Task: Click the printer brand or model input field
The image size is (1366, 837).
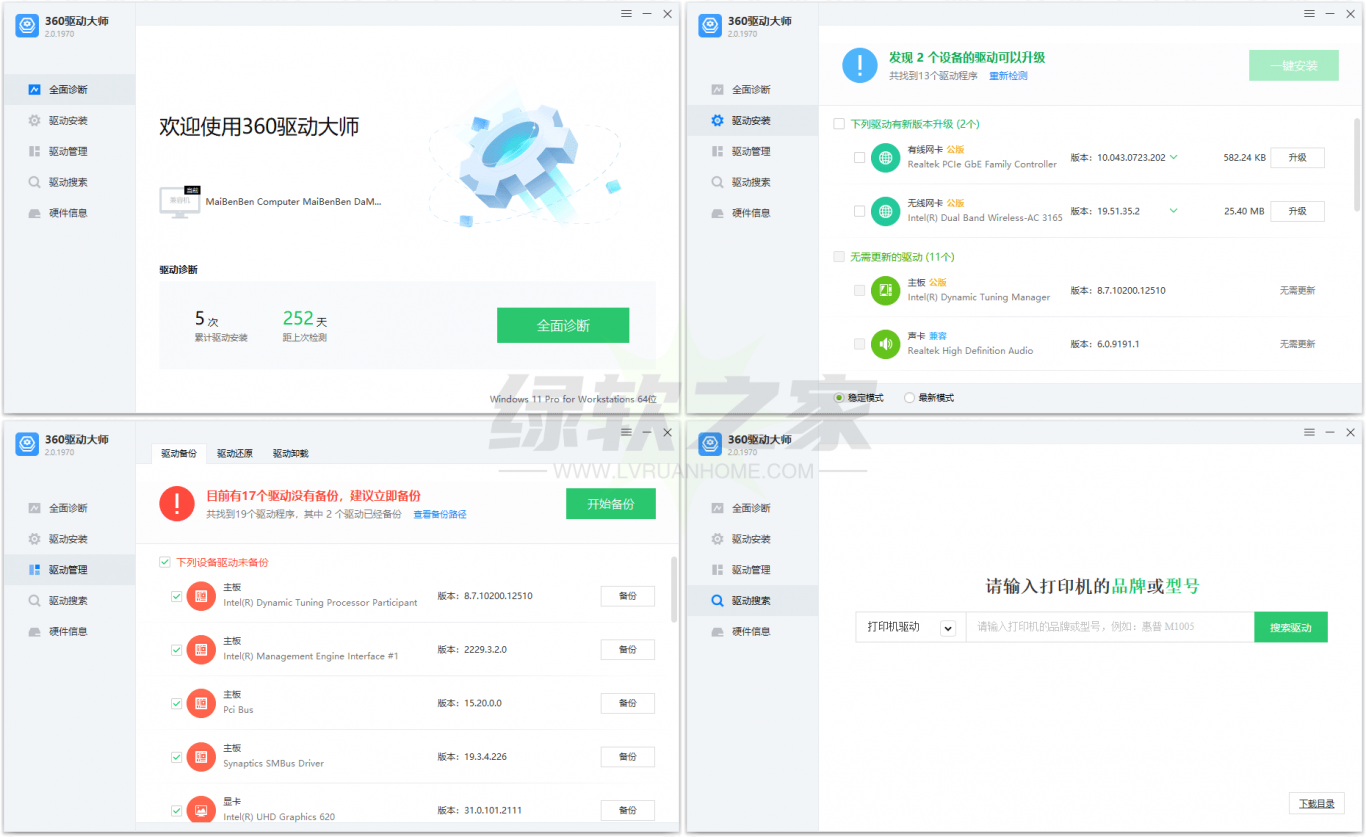Action: (x=1109, y=627)
